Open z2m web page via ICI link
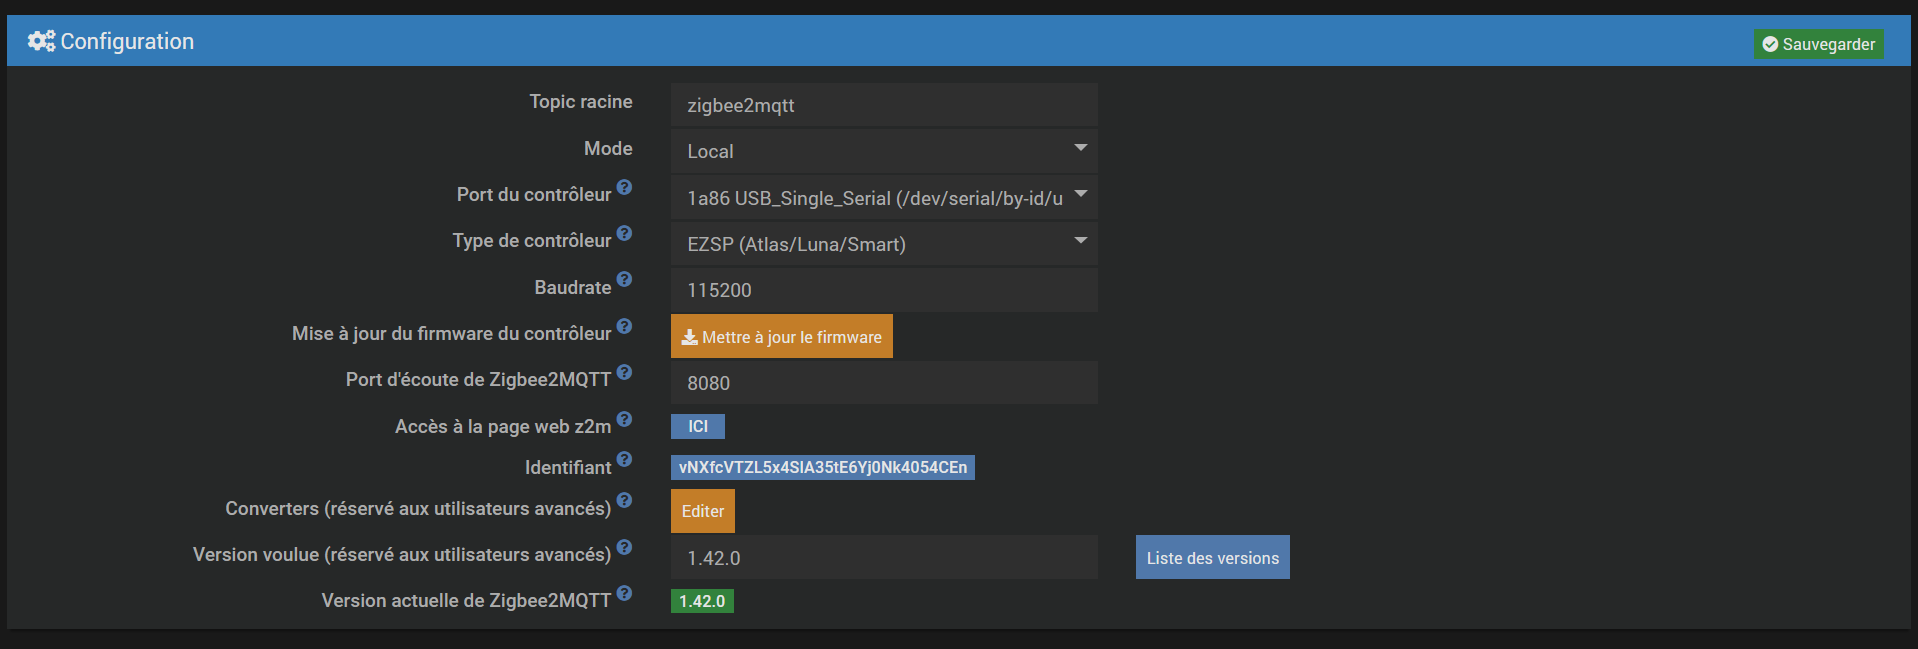This screenshot has height=649, width=1918. [697, 426]
